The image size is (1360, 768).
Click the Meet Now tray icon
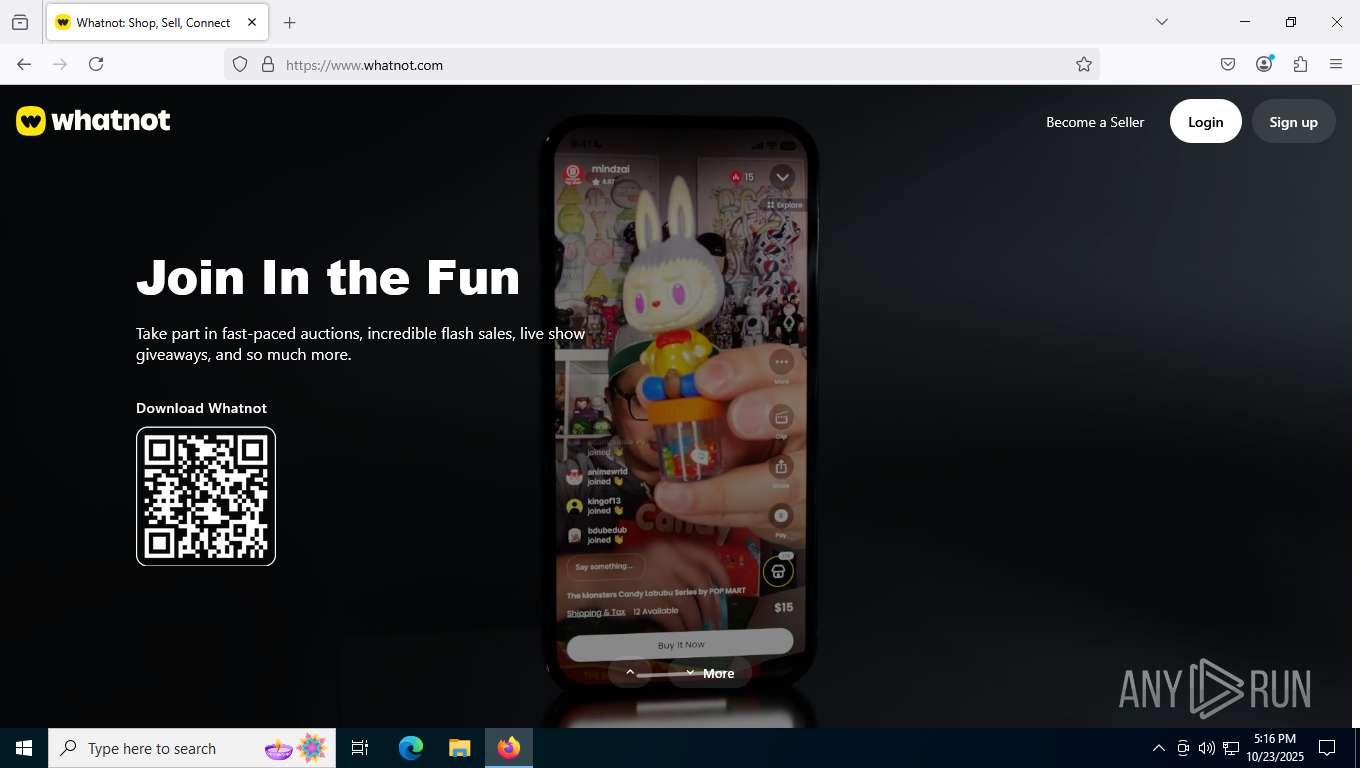click(x=1183, y=748)
